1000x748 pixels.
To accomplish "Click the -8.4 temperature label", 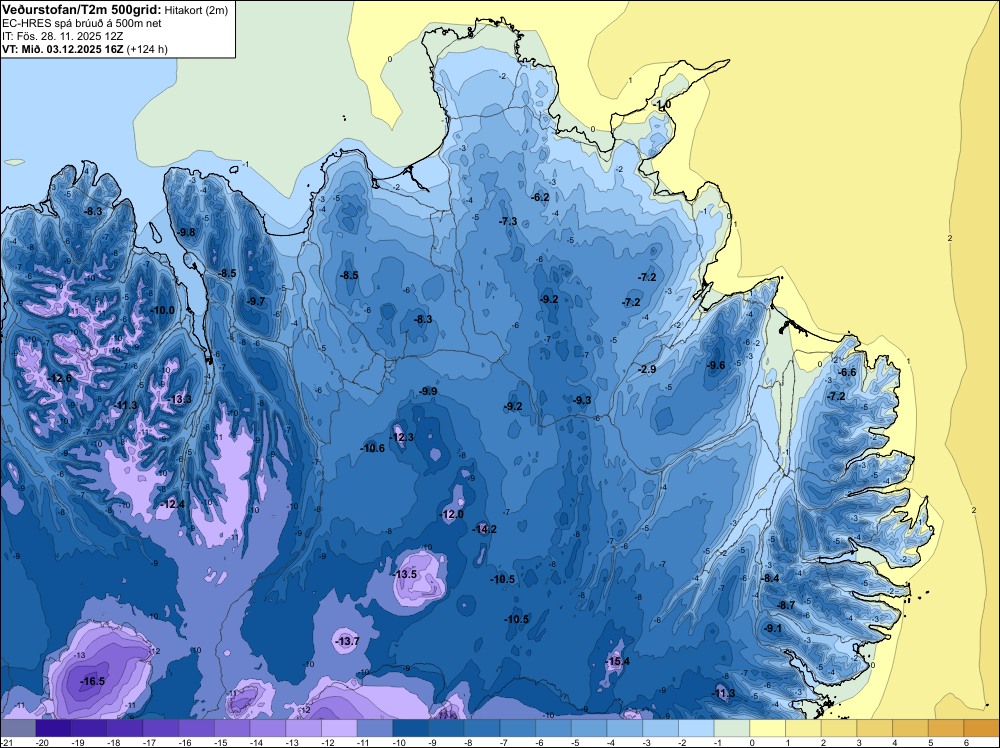I will coord(770,578).
